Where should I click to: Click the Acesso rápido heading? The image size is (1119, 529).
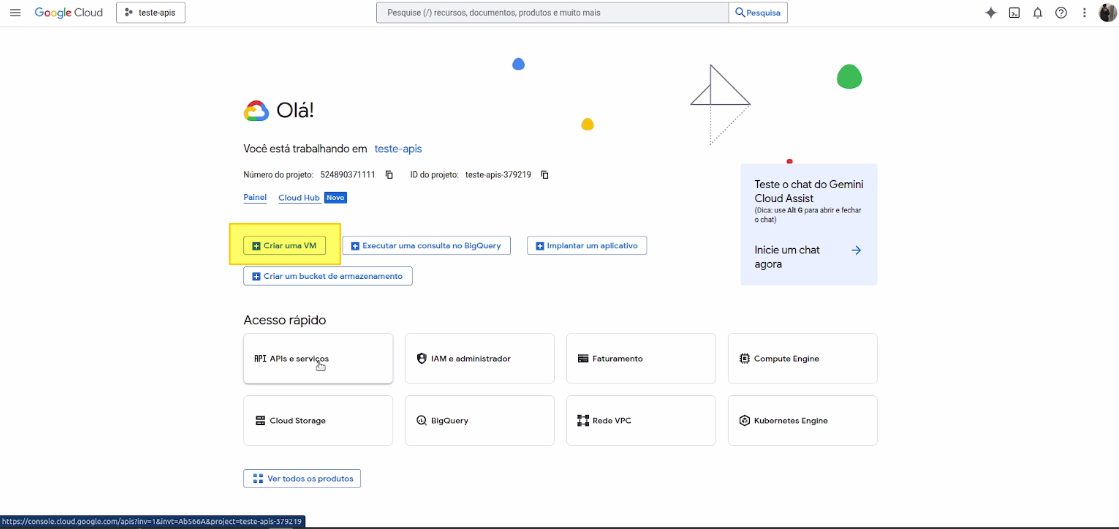pos(285,321)
